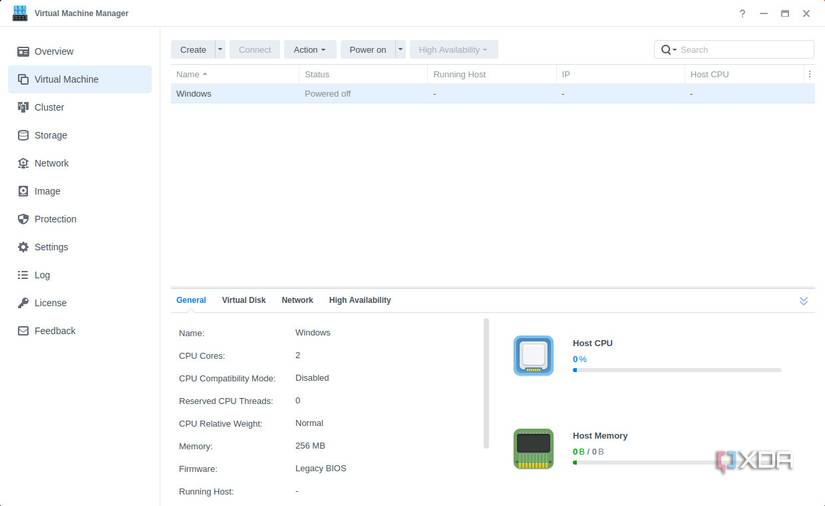This screenshot has height=506, width=825.
Task: Click the Host CPU chip icon
Action: tap(534, 356)
